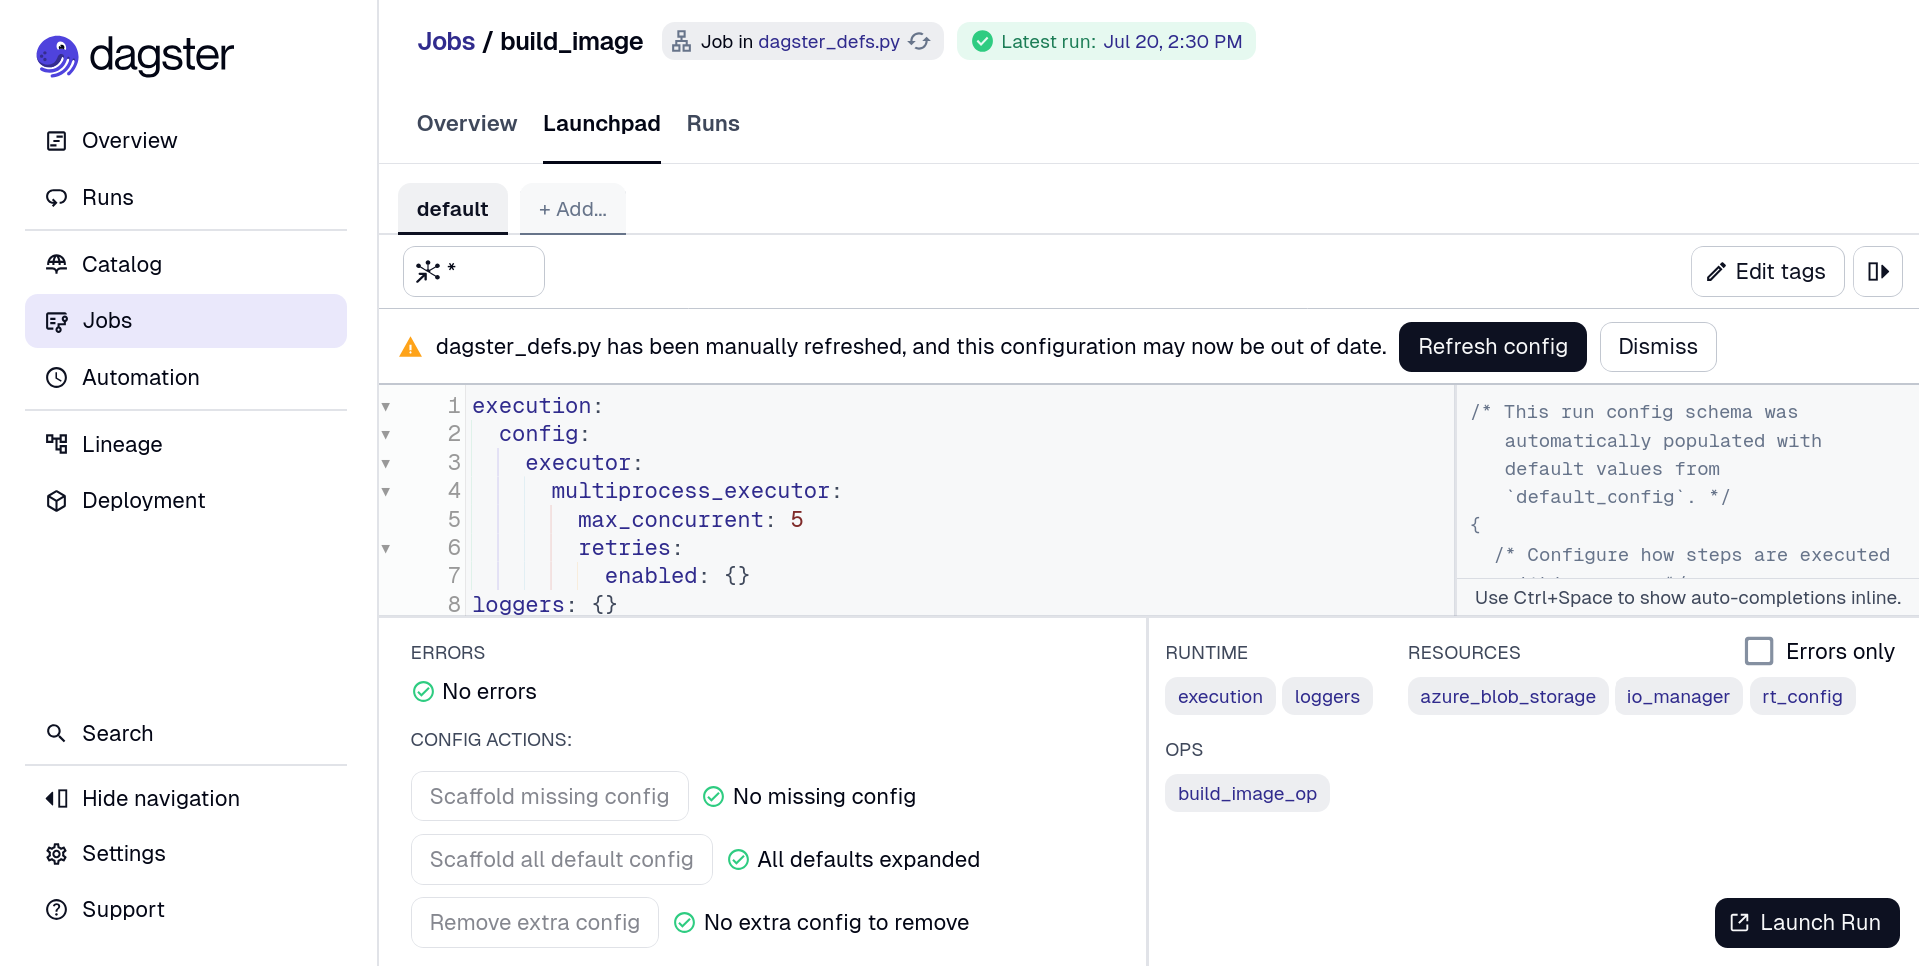The height and width of the screenshot is (966, 1920).
Task: Switch to the Overview tab
Action: click(467, 124)
